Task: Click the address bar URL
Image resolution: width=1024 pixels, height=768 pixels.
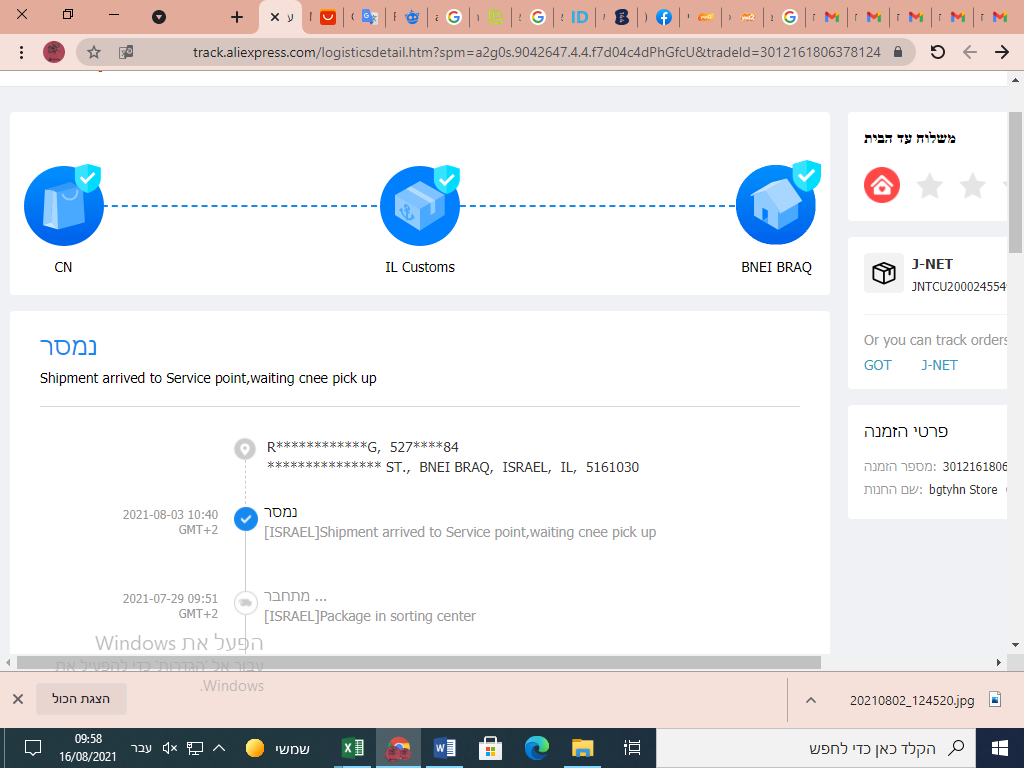Action: [536, 52]
